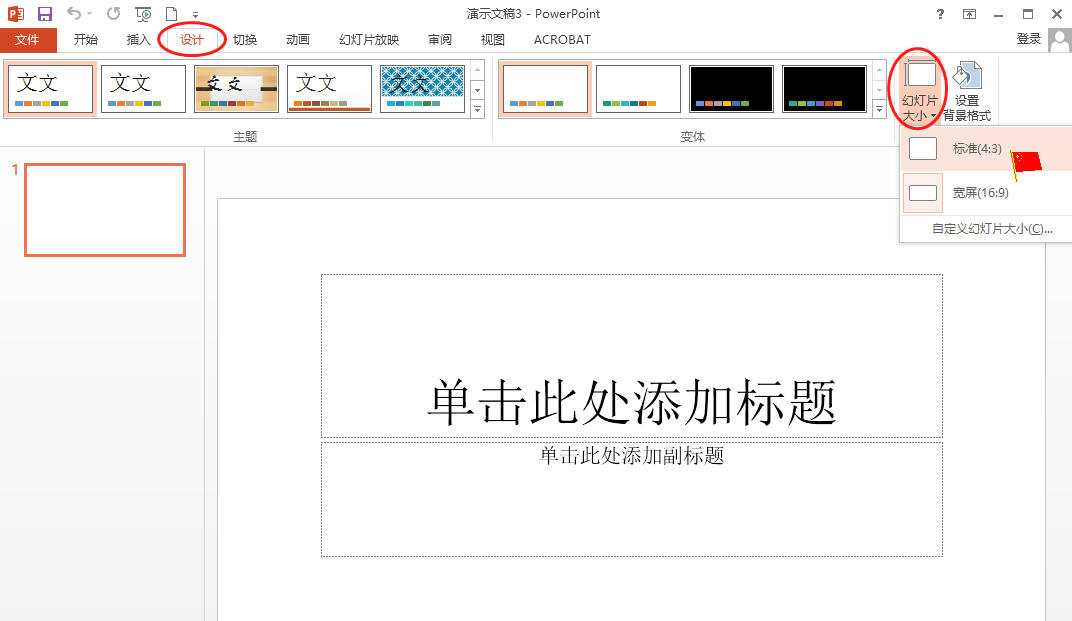Open the 文件 (File) tab
Image resolution: width=1072 pixels, height=621 pixels.
[x=27, y=40]
